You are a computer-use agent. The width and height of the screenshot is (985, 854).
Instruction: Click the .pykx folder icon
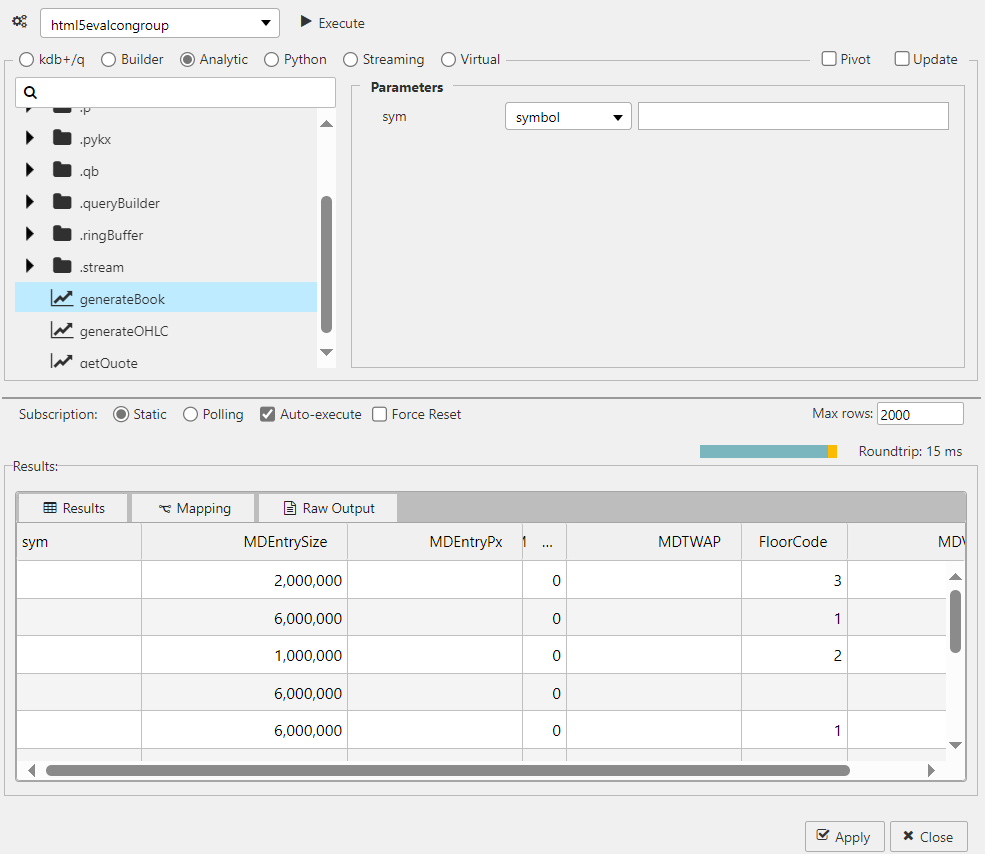point(60,138)
